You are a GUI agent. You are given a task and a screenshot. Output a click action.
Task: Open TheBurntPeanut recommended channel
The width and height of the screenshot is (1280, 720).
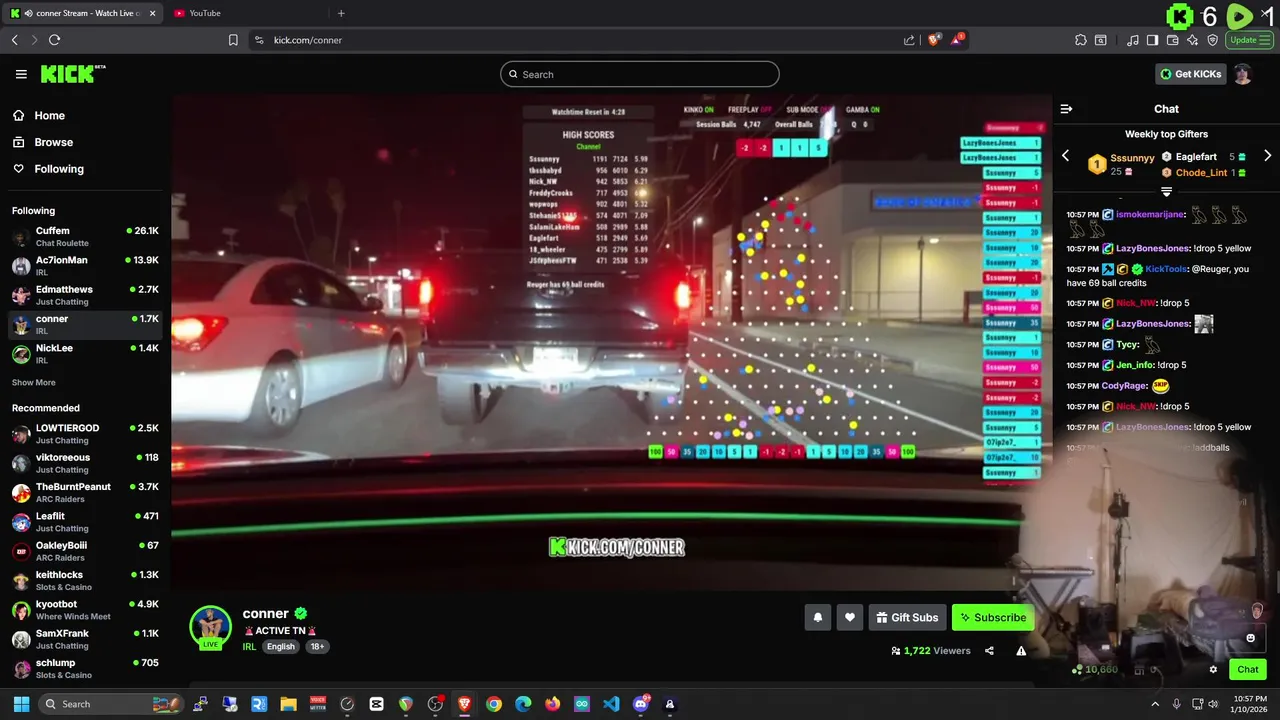coord(85,492)
